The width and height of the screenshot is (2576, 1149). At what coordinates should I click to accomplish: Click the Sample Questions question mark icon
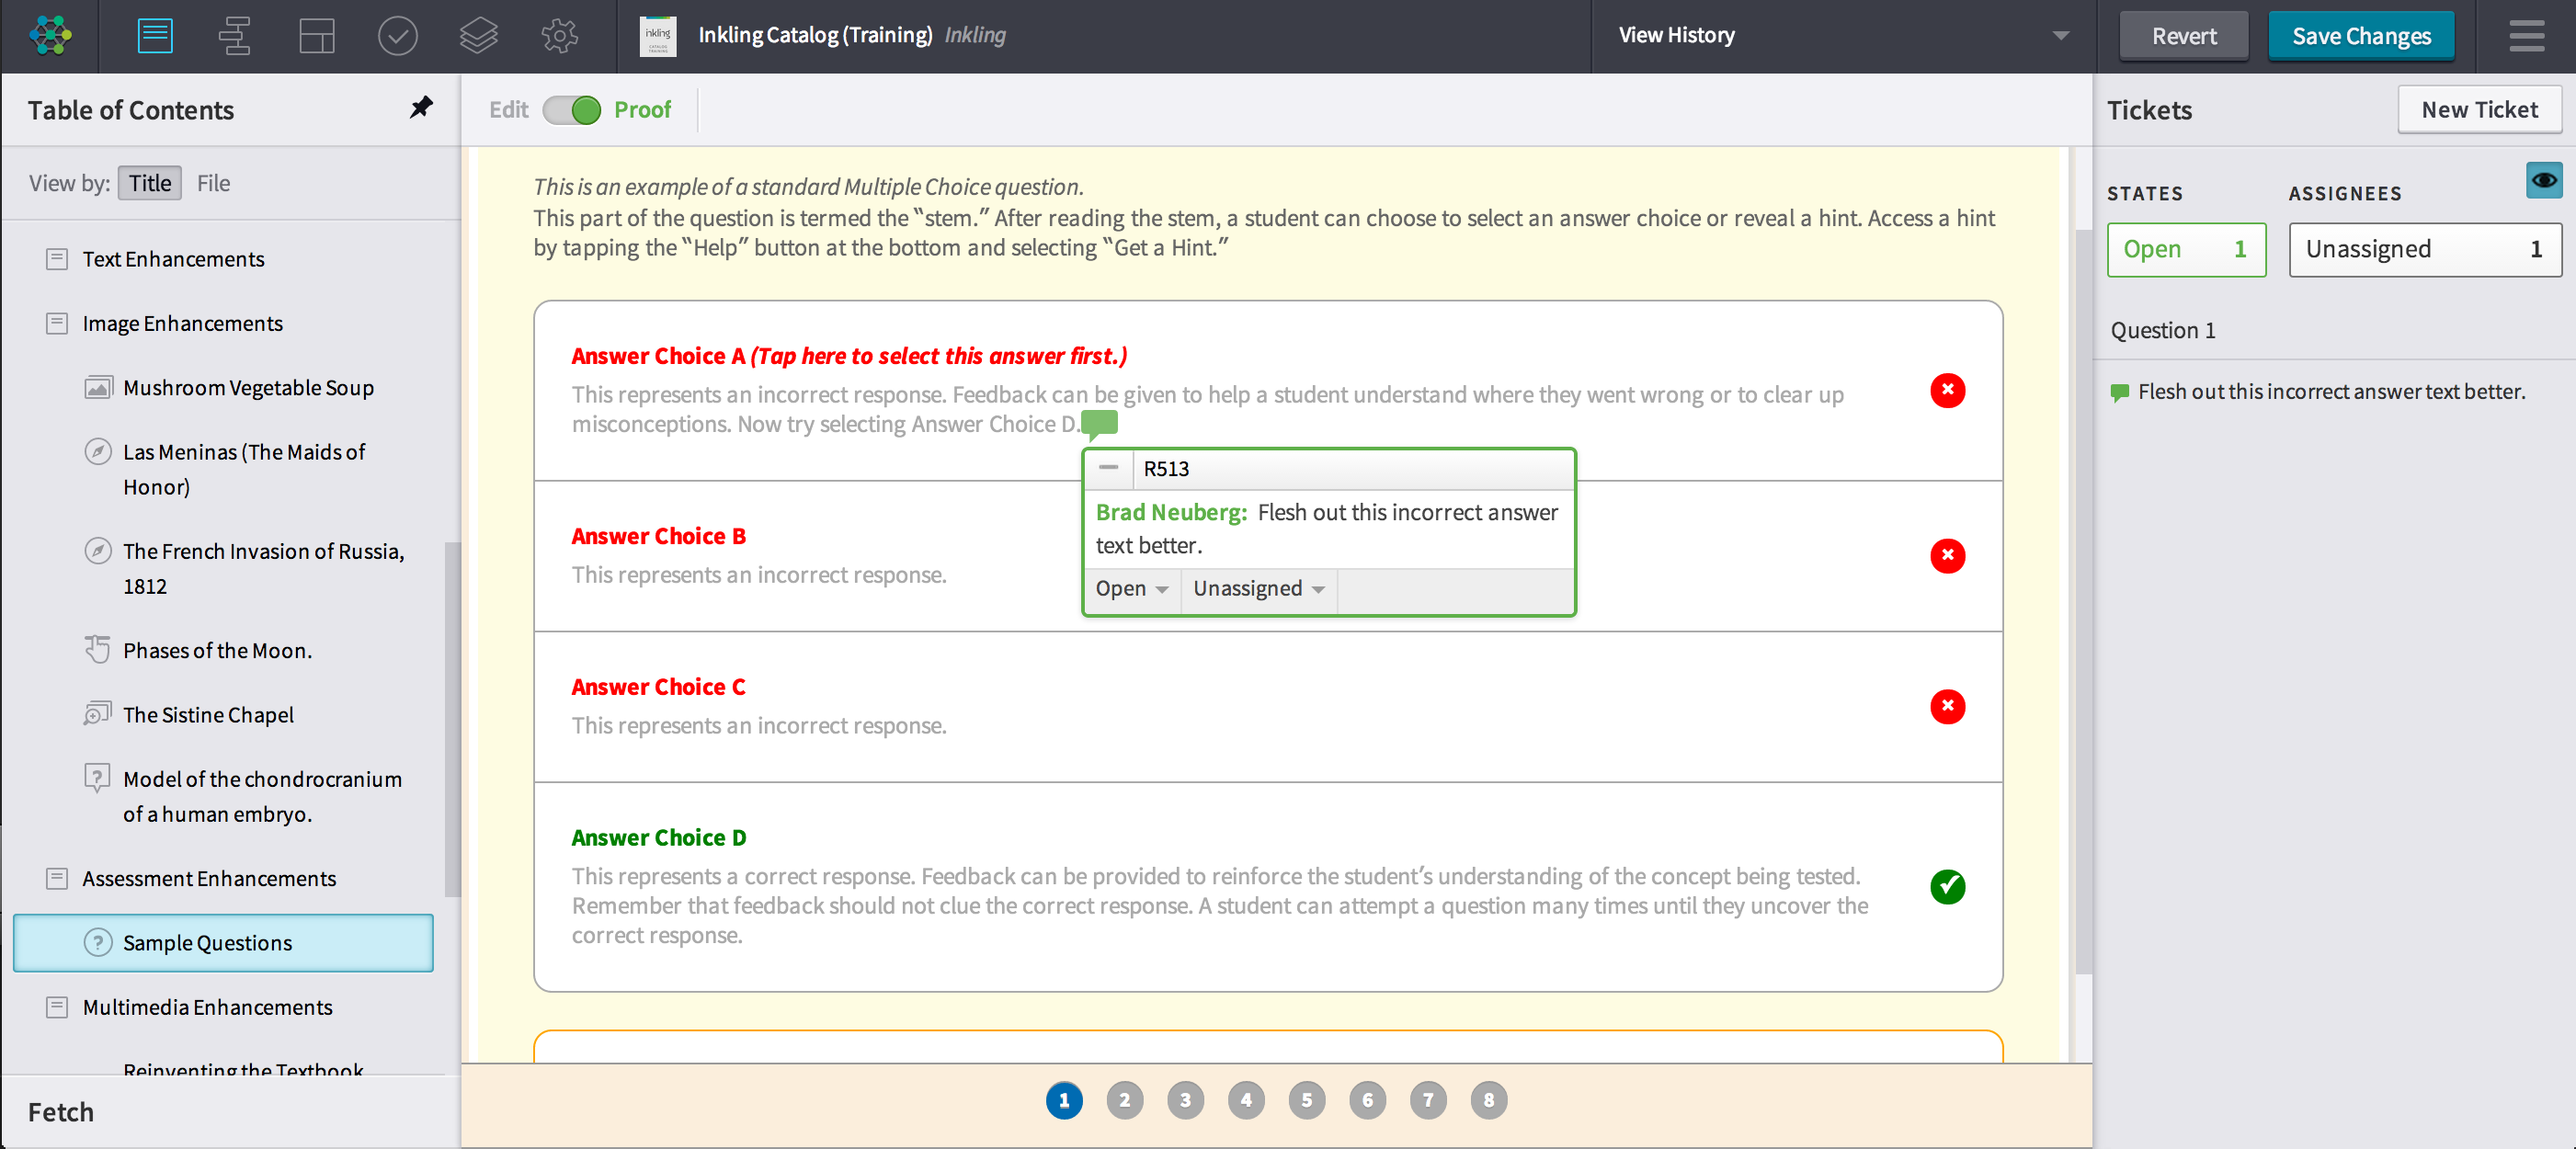(97, 942)
